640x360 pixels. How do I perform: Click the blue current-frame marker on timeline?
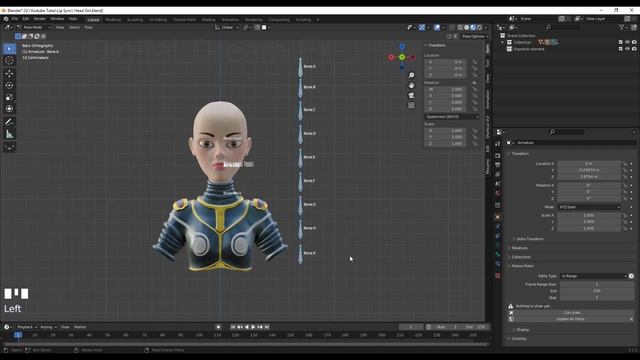point(18,335)
